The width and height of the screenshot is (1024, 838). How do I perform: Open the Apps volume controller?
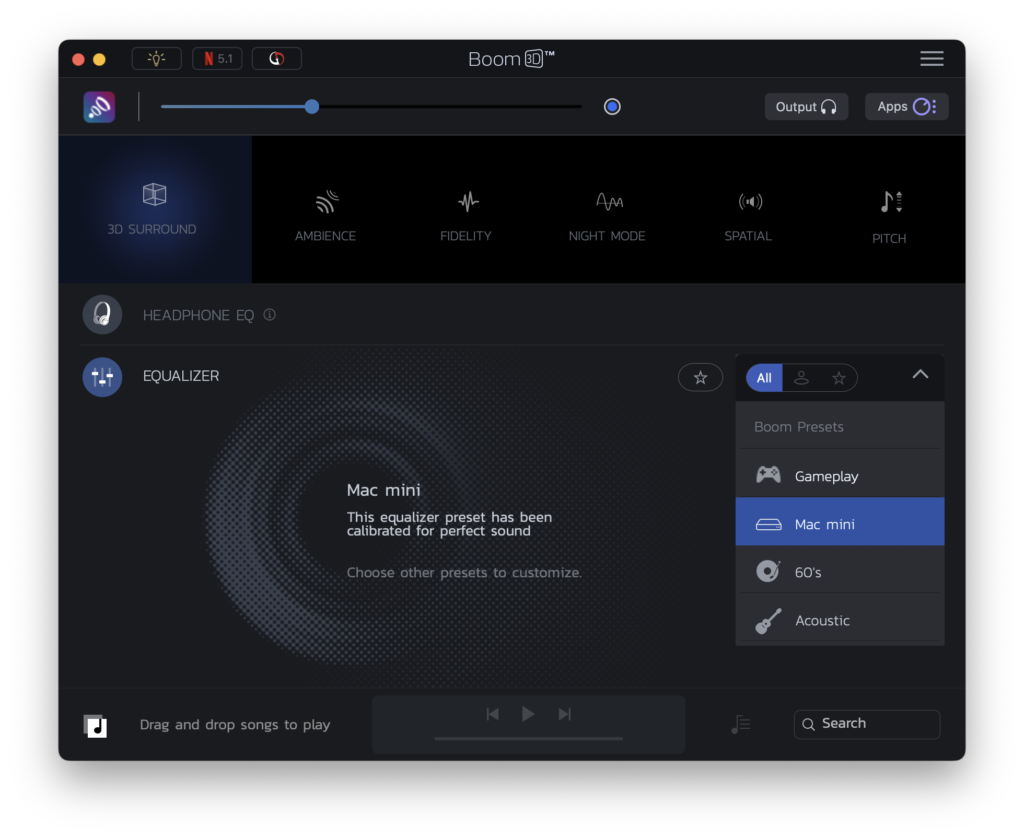[x=906, y=106]
